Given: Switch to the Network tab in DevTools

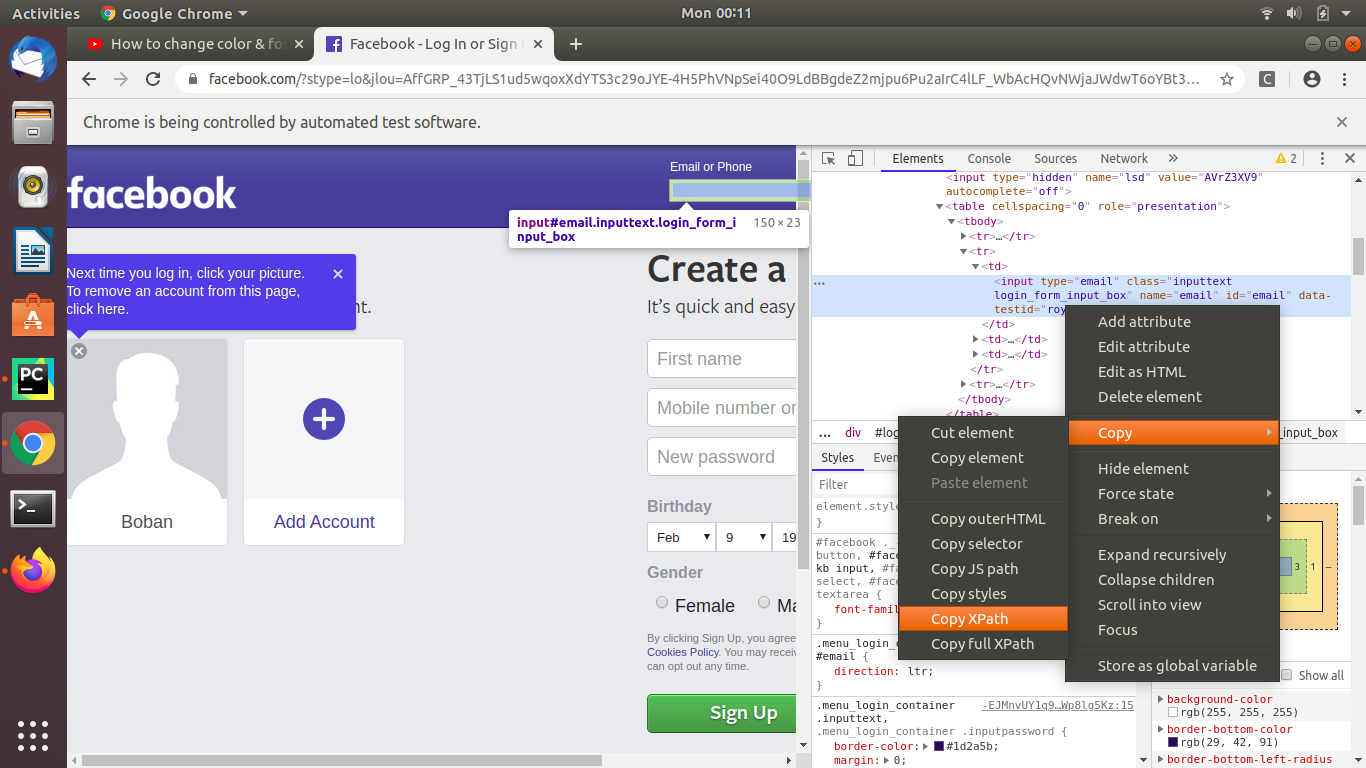Looking at the screenshot, I should (x=1124, y=159).
